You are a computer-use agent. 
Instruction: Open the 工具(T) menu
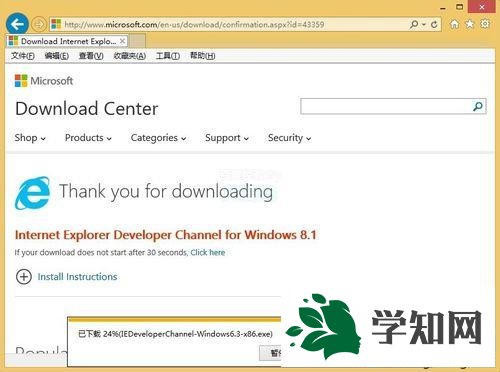pos(168,56)
